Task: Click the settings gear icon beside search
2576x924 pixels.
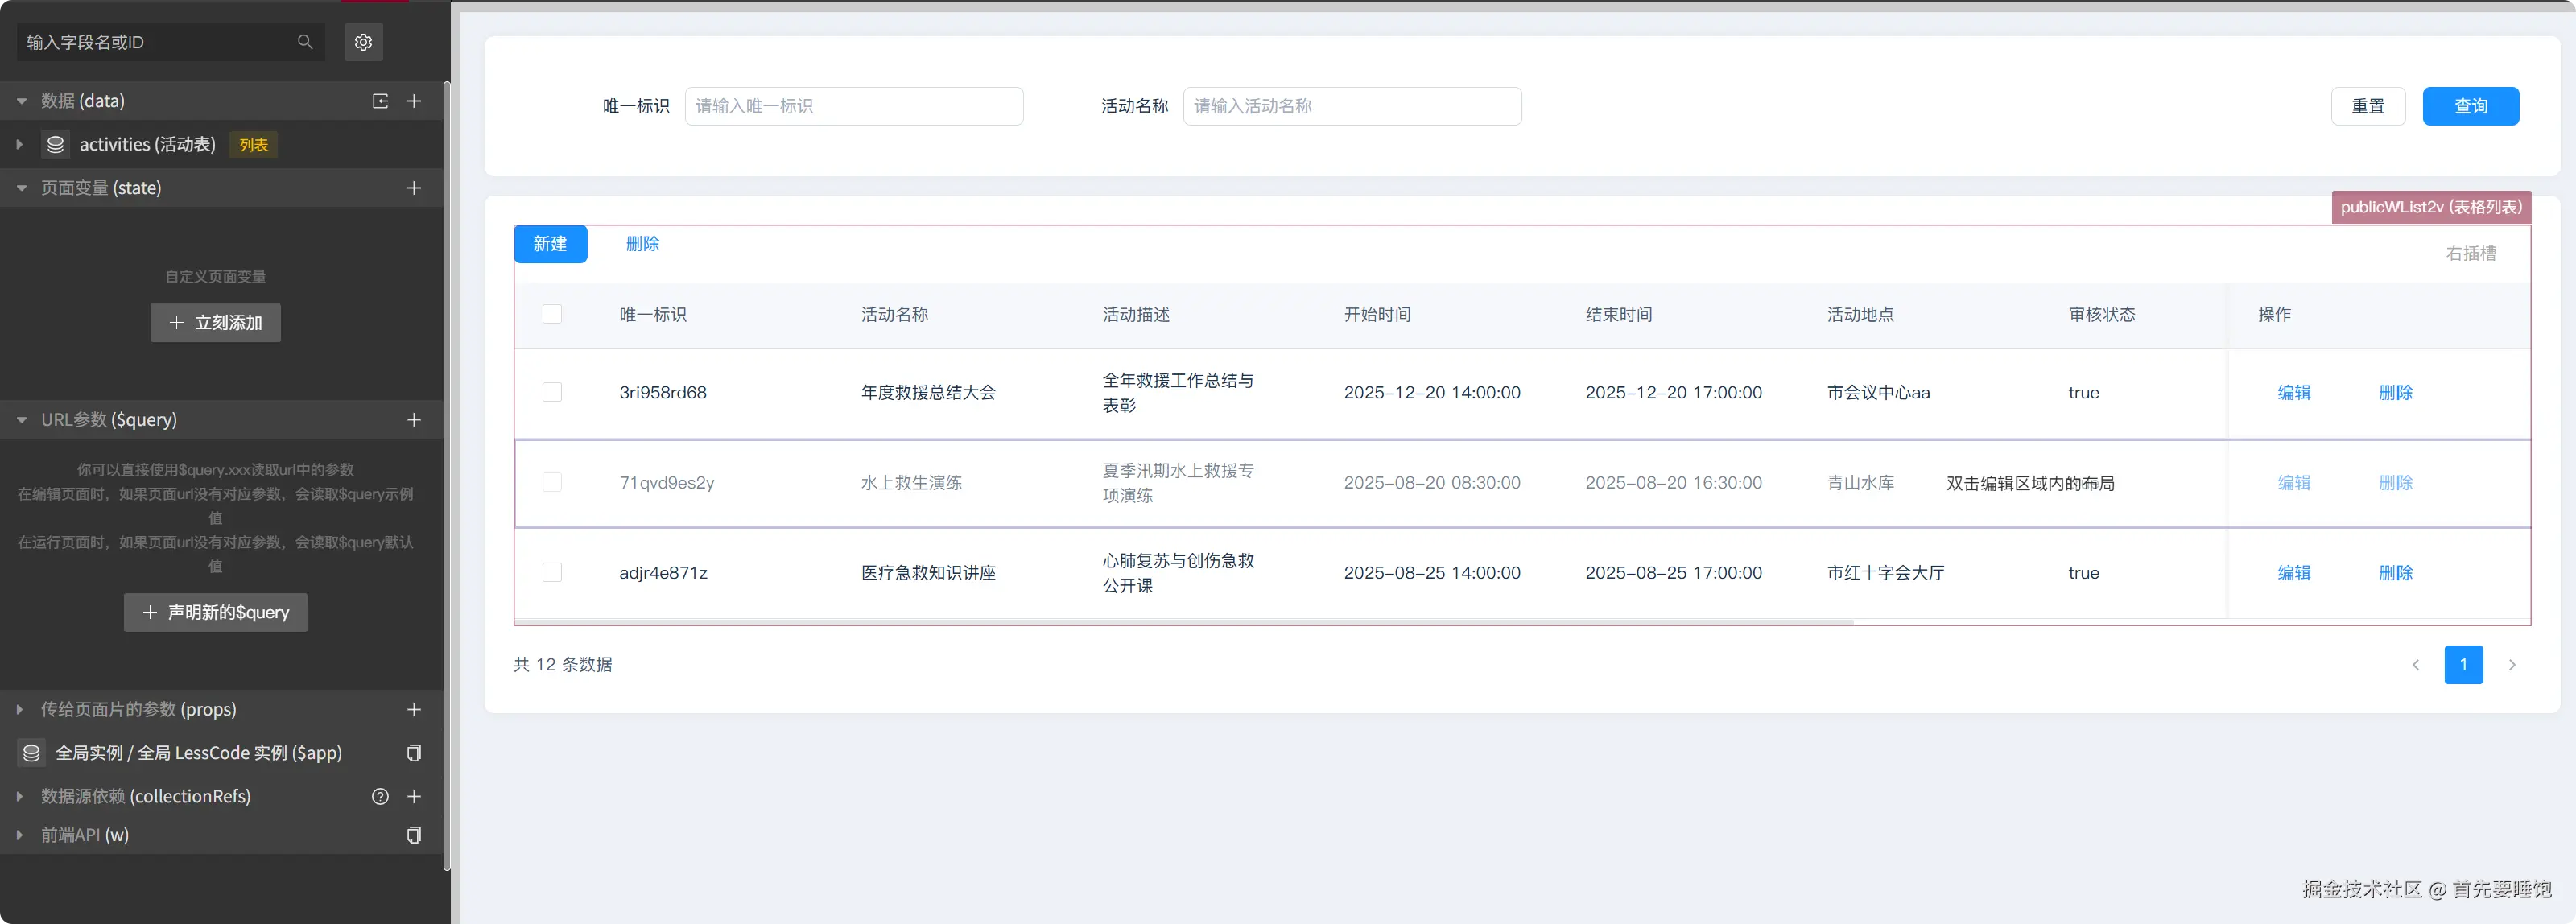Action: pyautogui.click(x=363, y=42)
